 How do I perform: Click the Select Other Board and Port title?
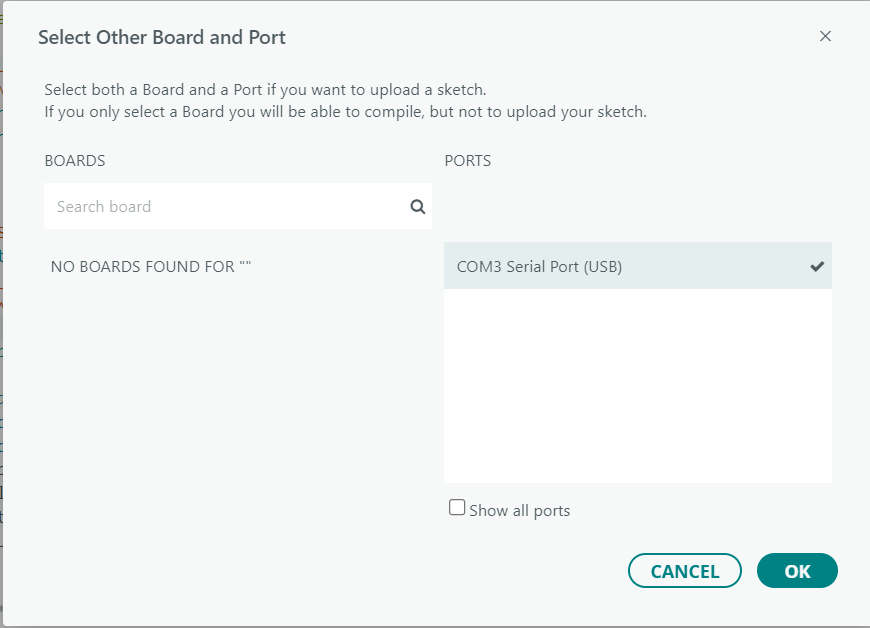(x=162, y=38)
